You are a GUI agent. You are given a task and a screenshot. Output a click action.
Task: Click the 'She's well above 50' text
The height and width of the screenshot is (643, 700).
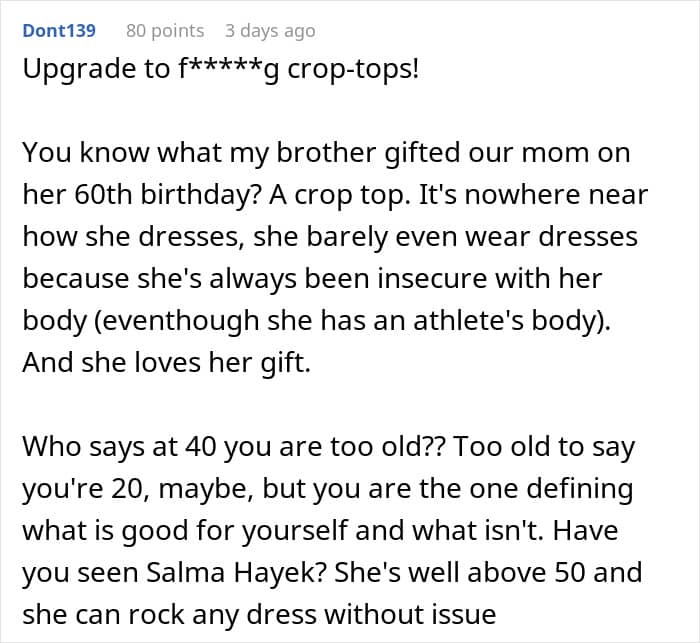[x=459, y=572]
